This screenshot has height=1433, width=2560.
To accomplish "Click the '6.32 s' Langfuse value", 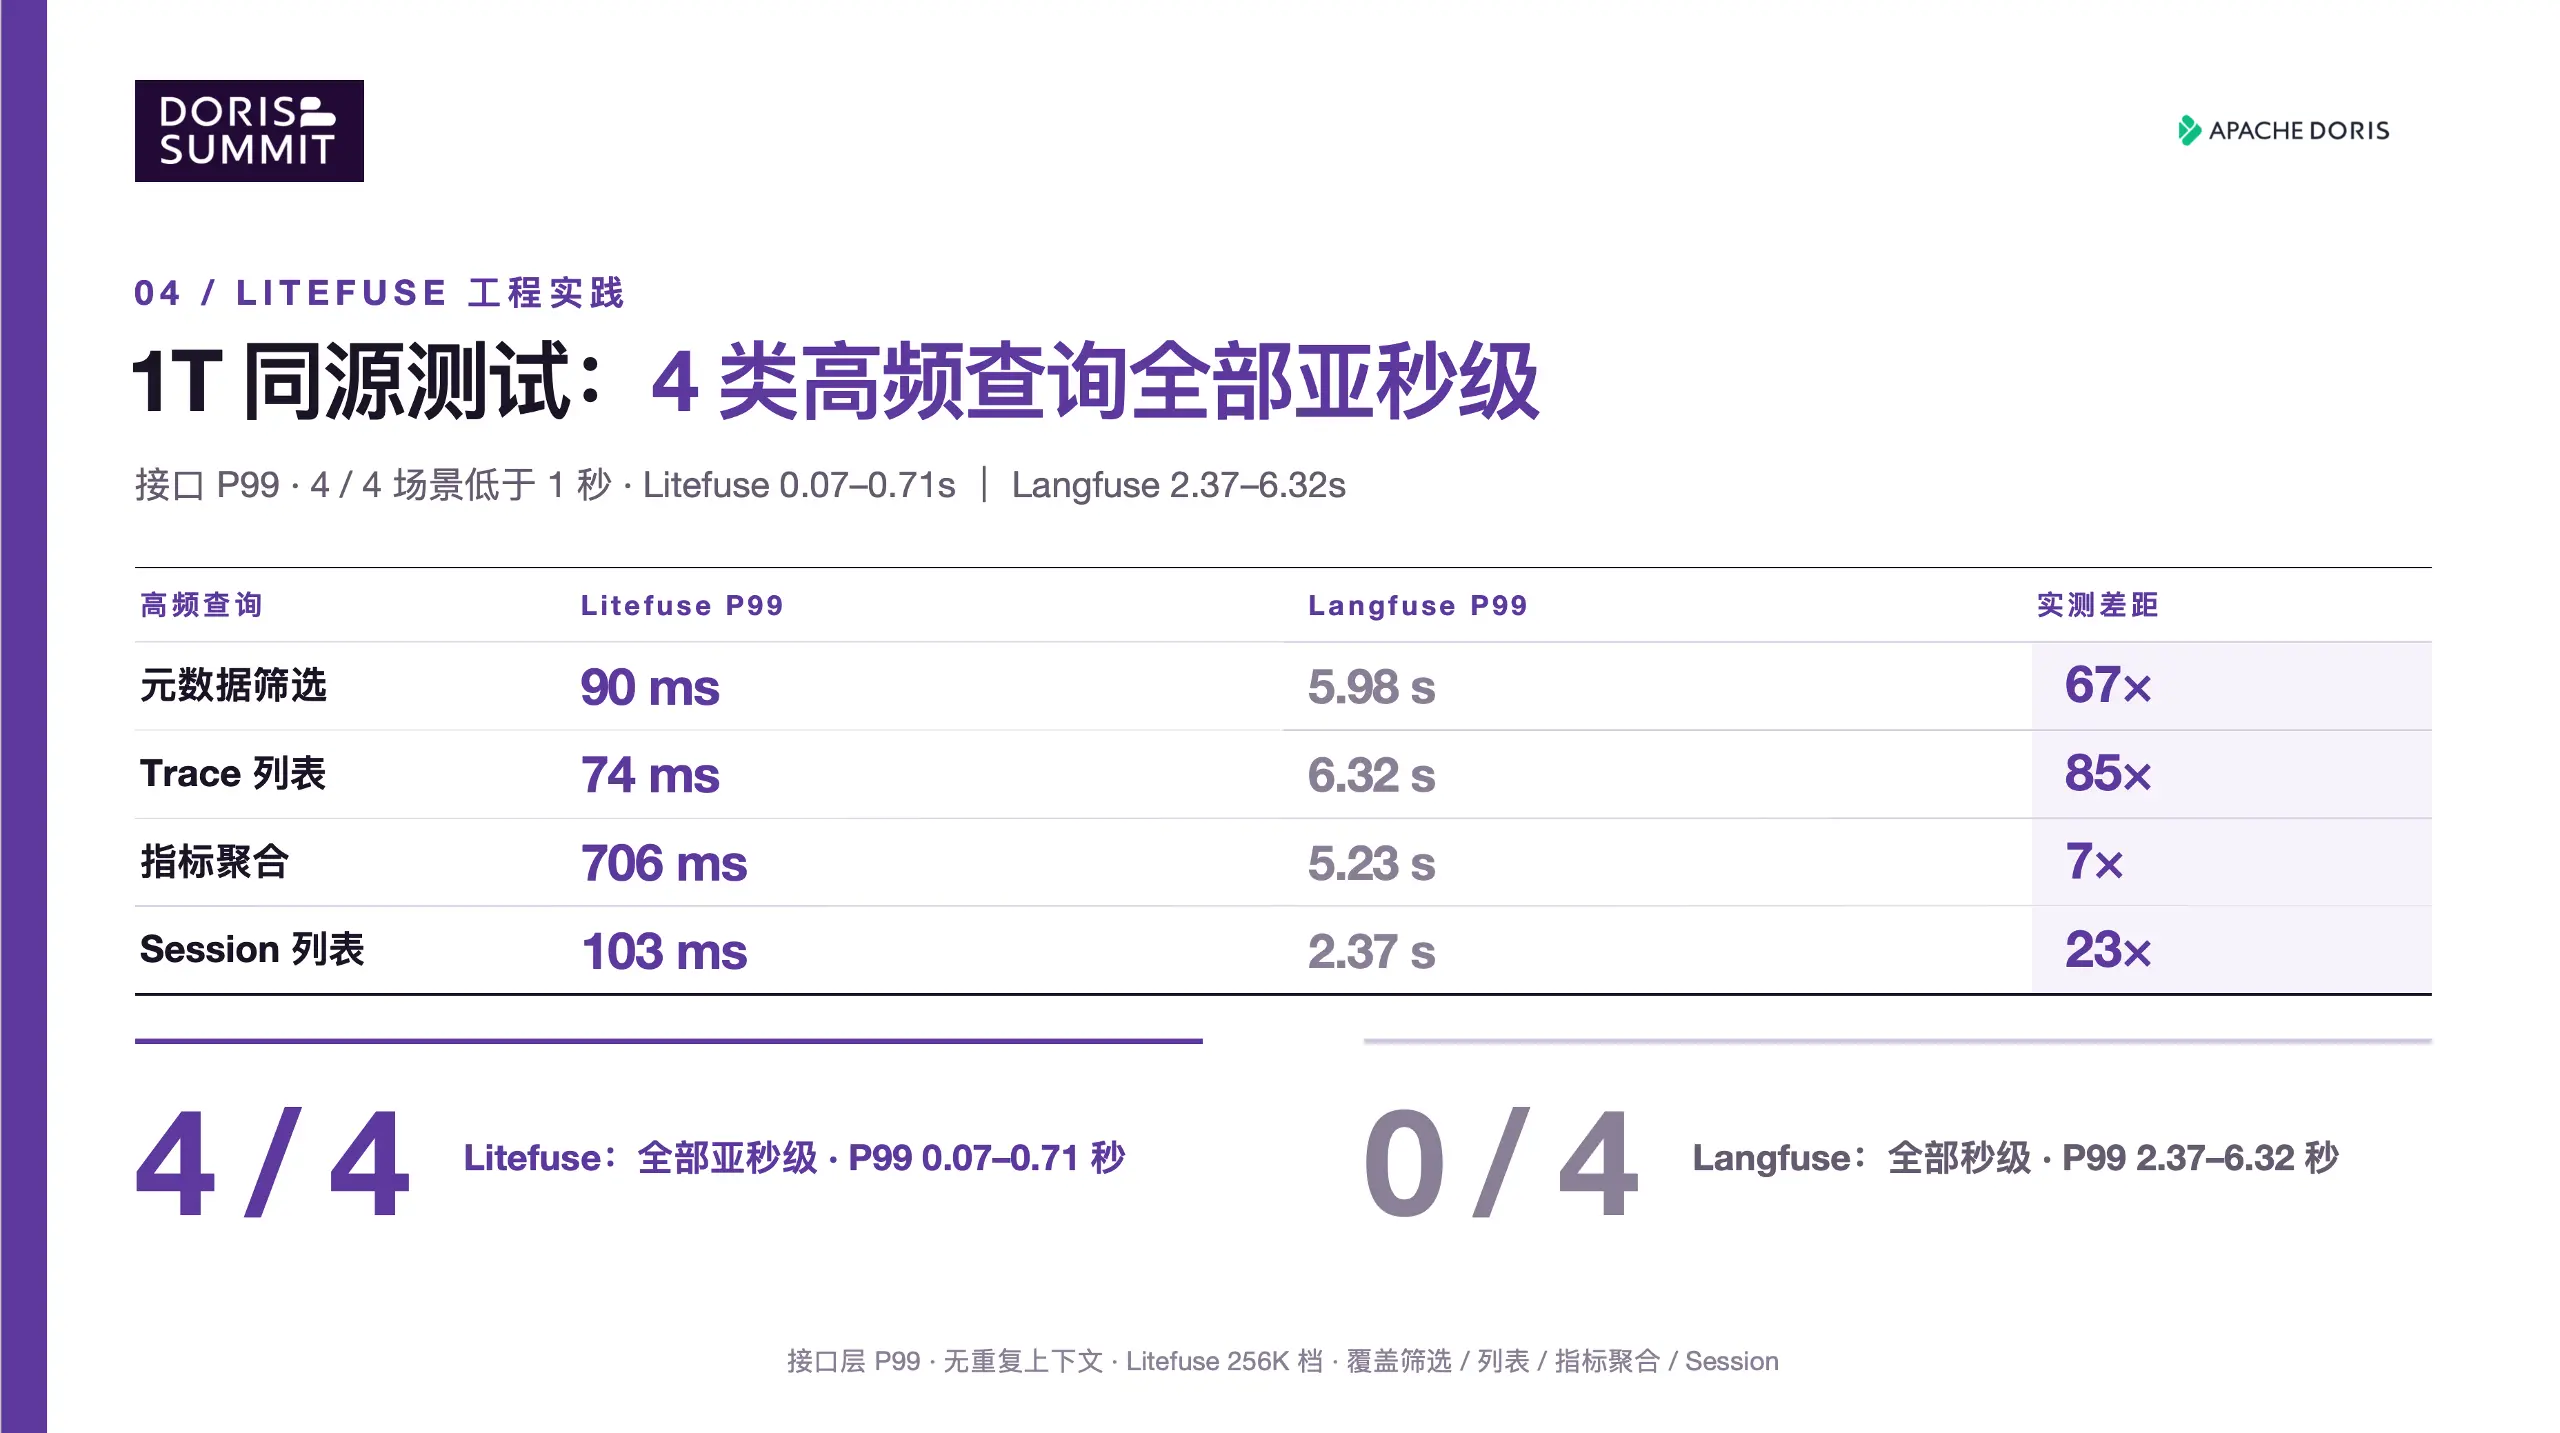I will (x=1371, y=775).
